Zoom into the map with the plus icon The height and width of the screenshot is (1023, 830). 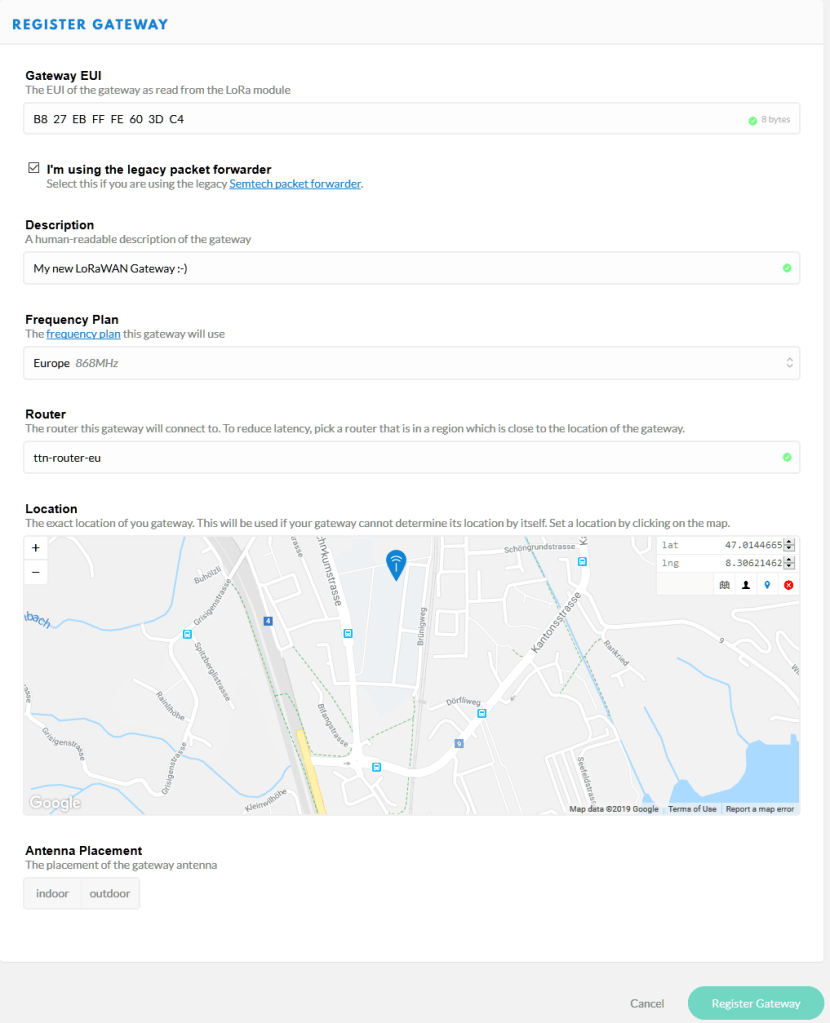click(x=35, y=548)
